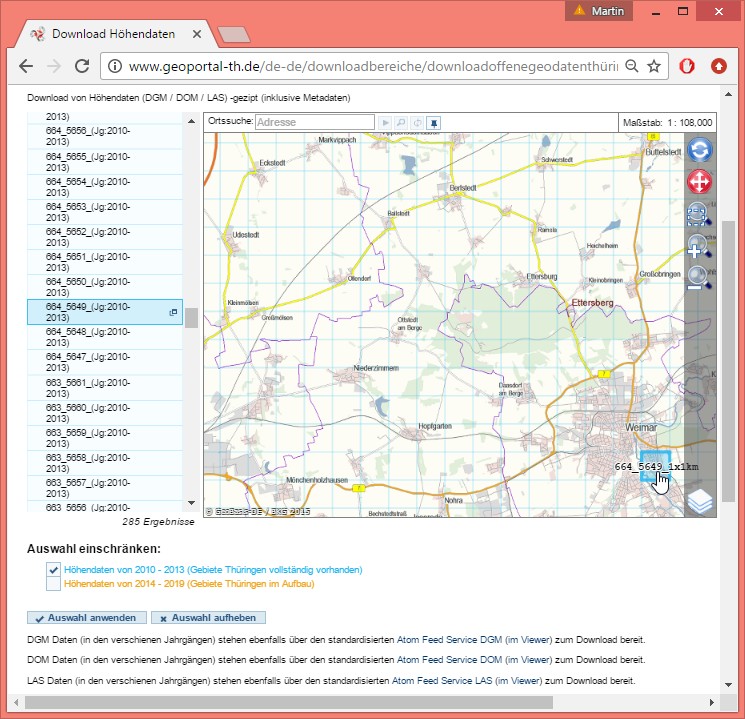The image size is (745, 719).
Task: Open popup icon on tile 664_5649 row
Action: [x=173, y=313]
